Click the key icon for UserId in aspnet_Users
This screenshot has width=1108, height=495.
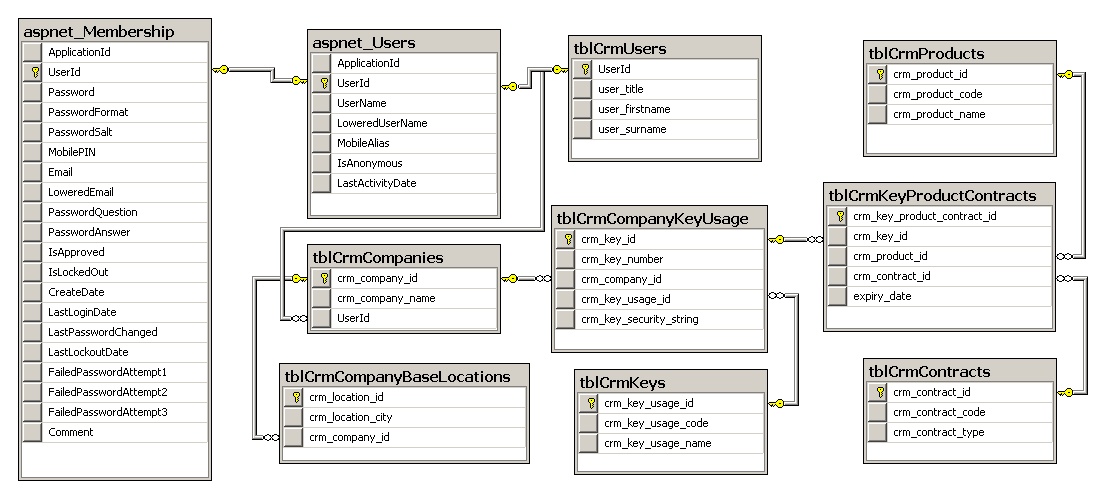coord(322,83)
